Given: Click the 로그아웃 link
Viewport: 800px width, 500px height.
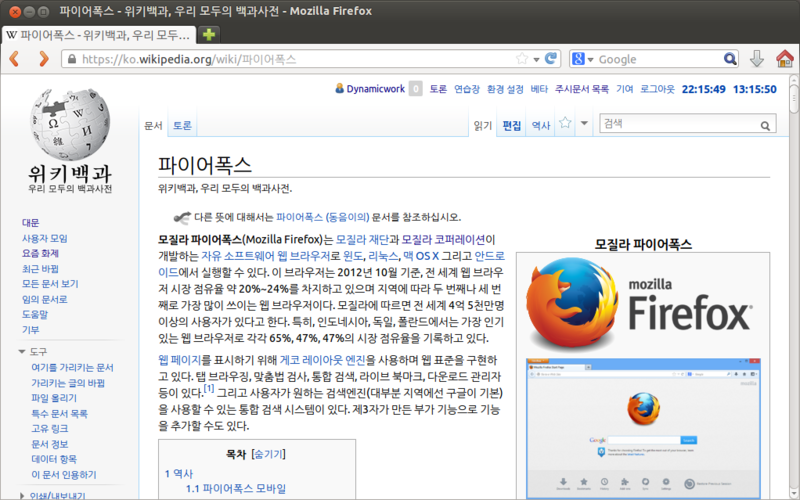Looking at the screenshot, I should 657,89.
